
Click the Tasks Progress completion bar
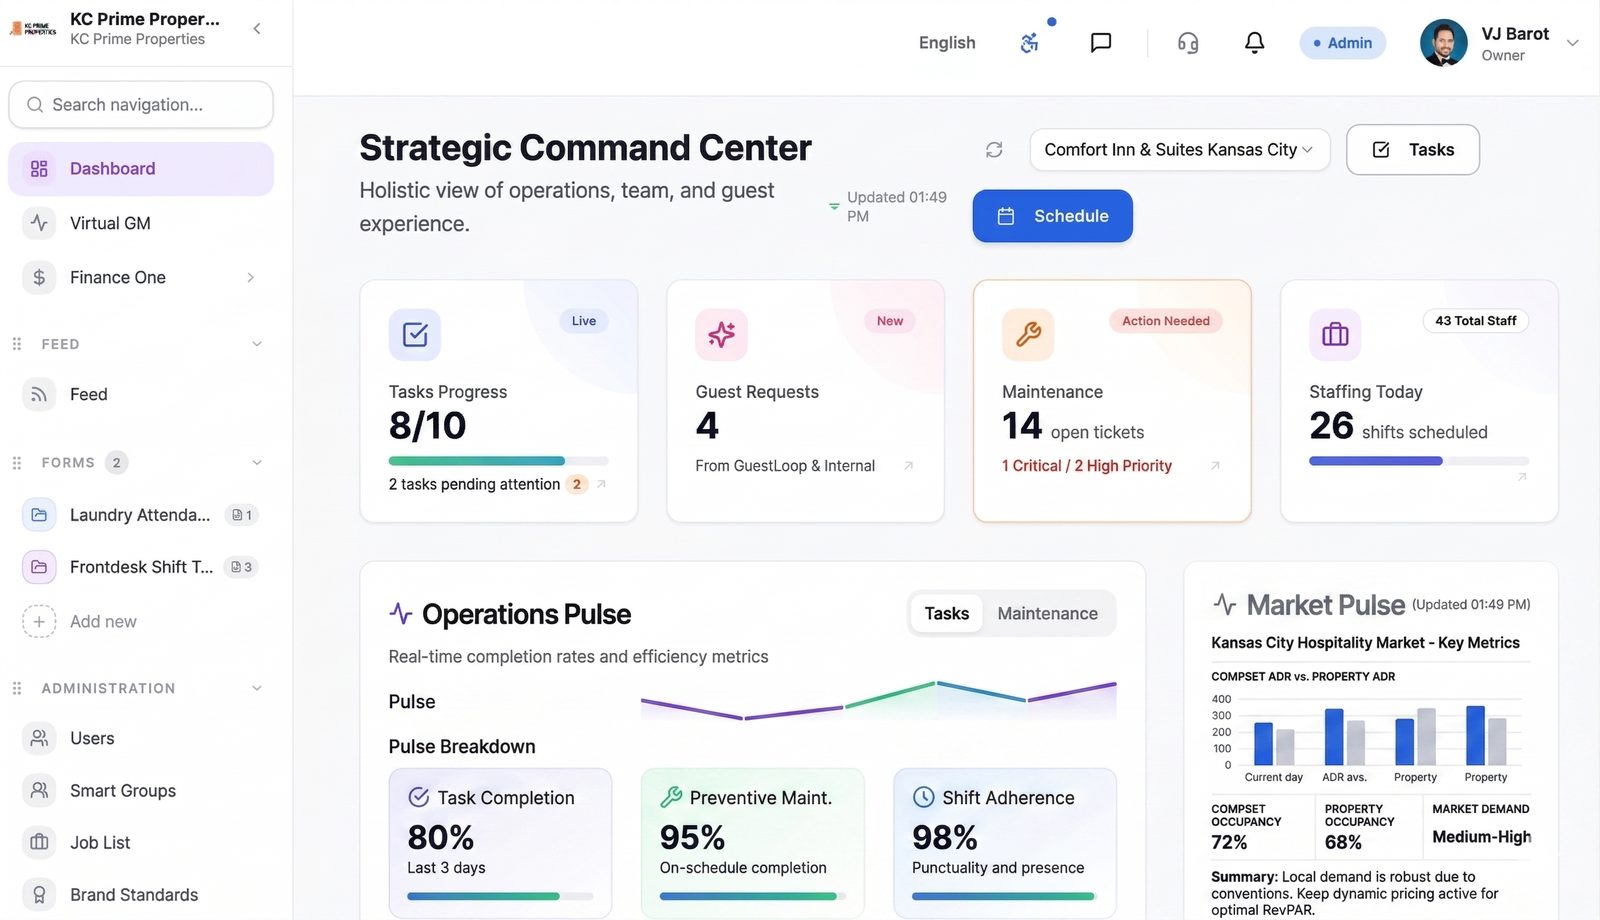499,461
